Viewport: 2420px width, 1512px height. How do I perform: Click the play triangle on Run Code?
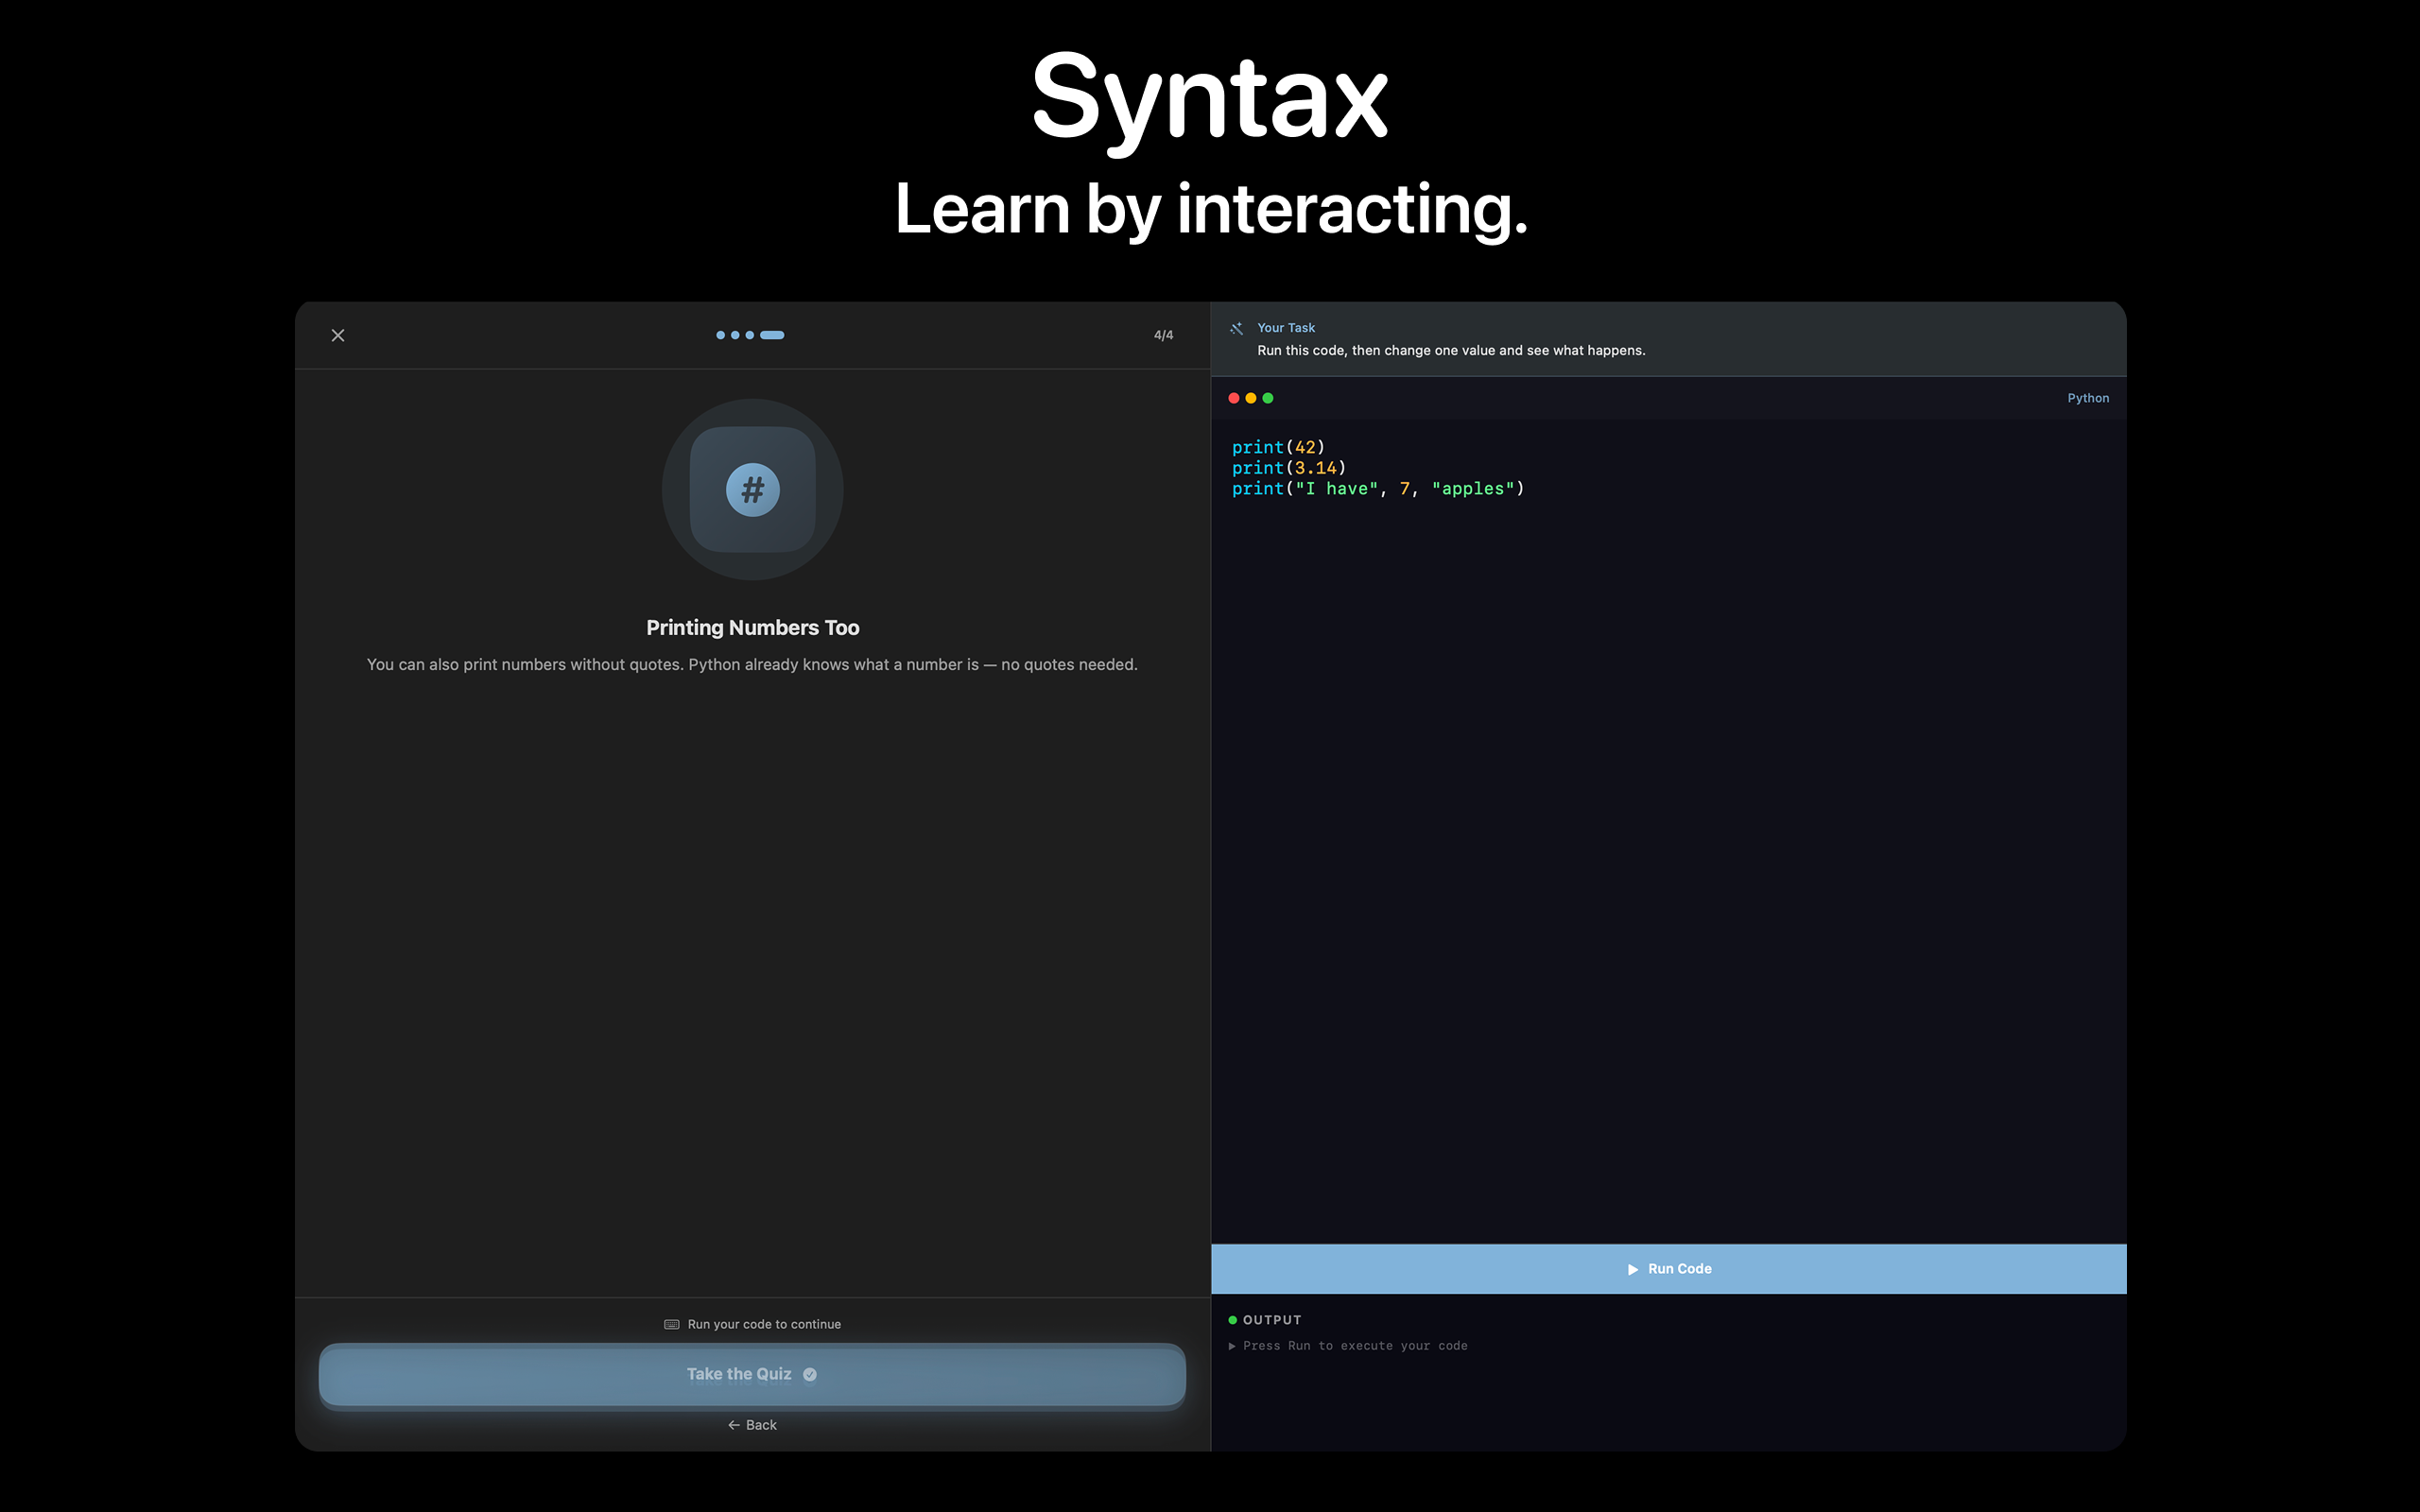pyautogui.click(x=1633, y=1269)
